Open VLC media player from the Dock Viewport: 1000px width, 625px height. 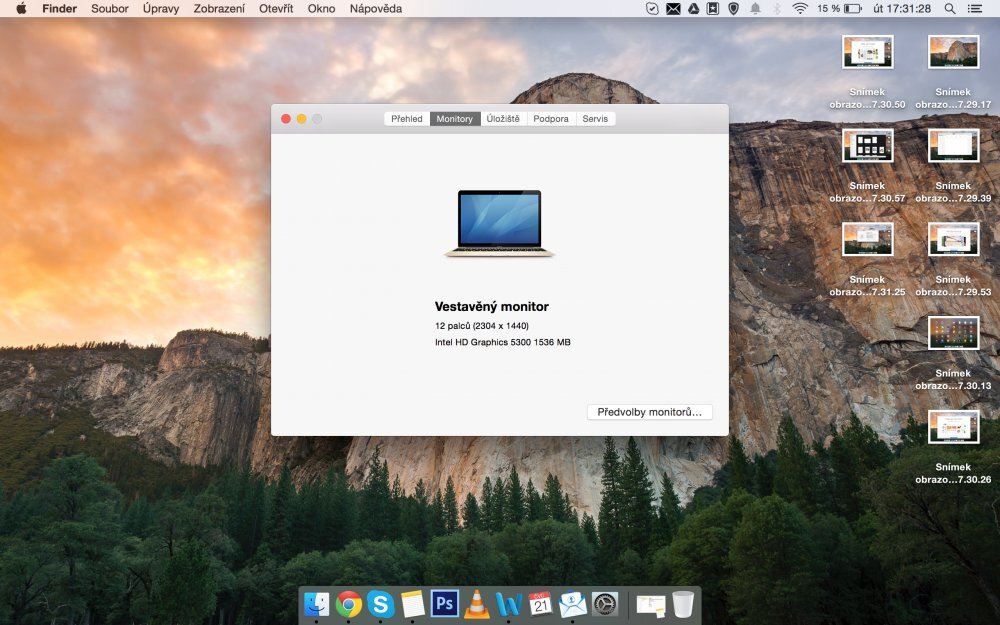pos(476,605)
